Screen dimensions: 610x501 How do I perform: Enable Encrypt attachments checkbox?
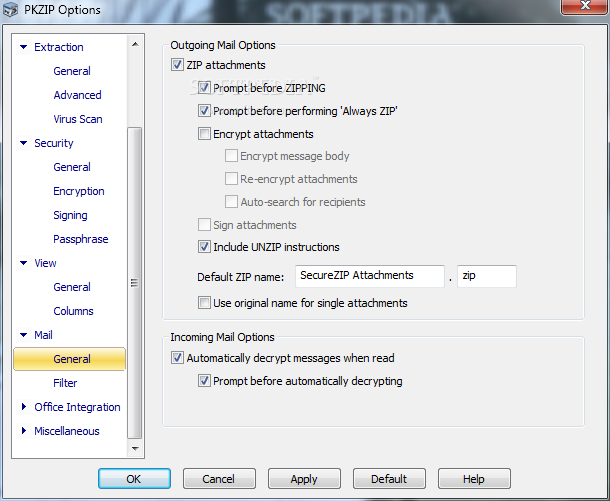tap(204, 133)
